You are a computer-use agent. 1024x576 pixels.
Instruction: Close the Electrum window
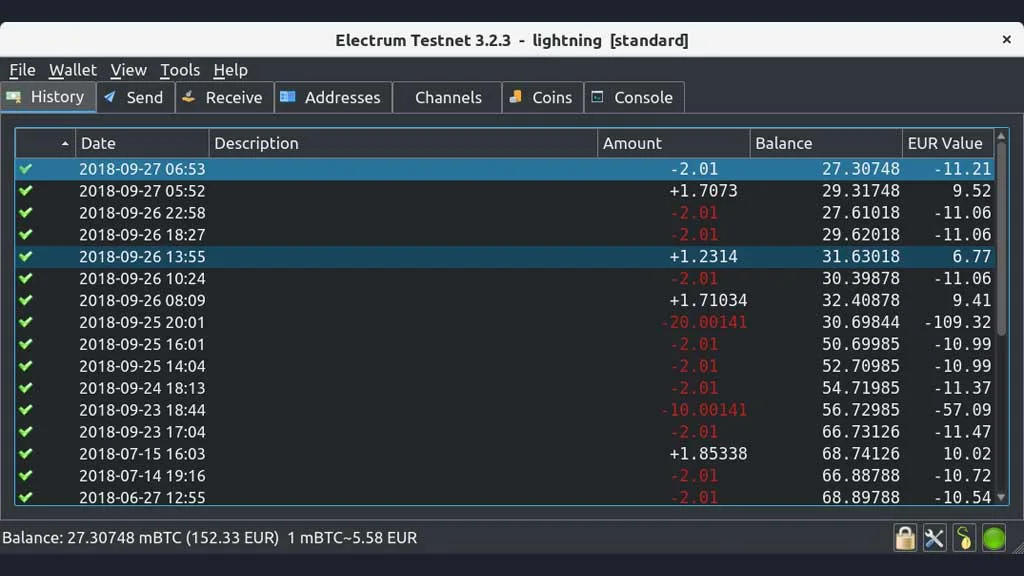click(x=1006, y=40)
